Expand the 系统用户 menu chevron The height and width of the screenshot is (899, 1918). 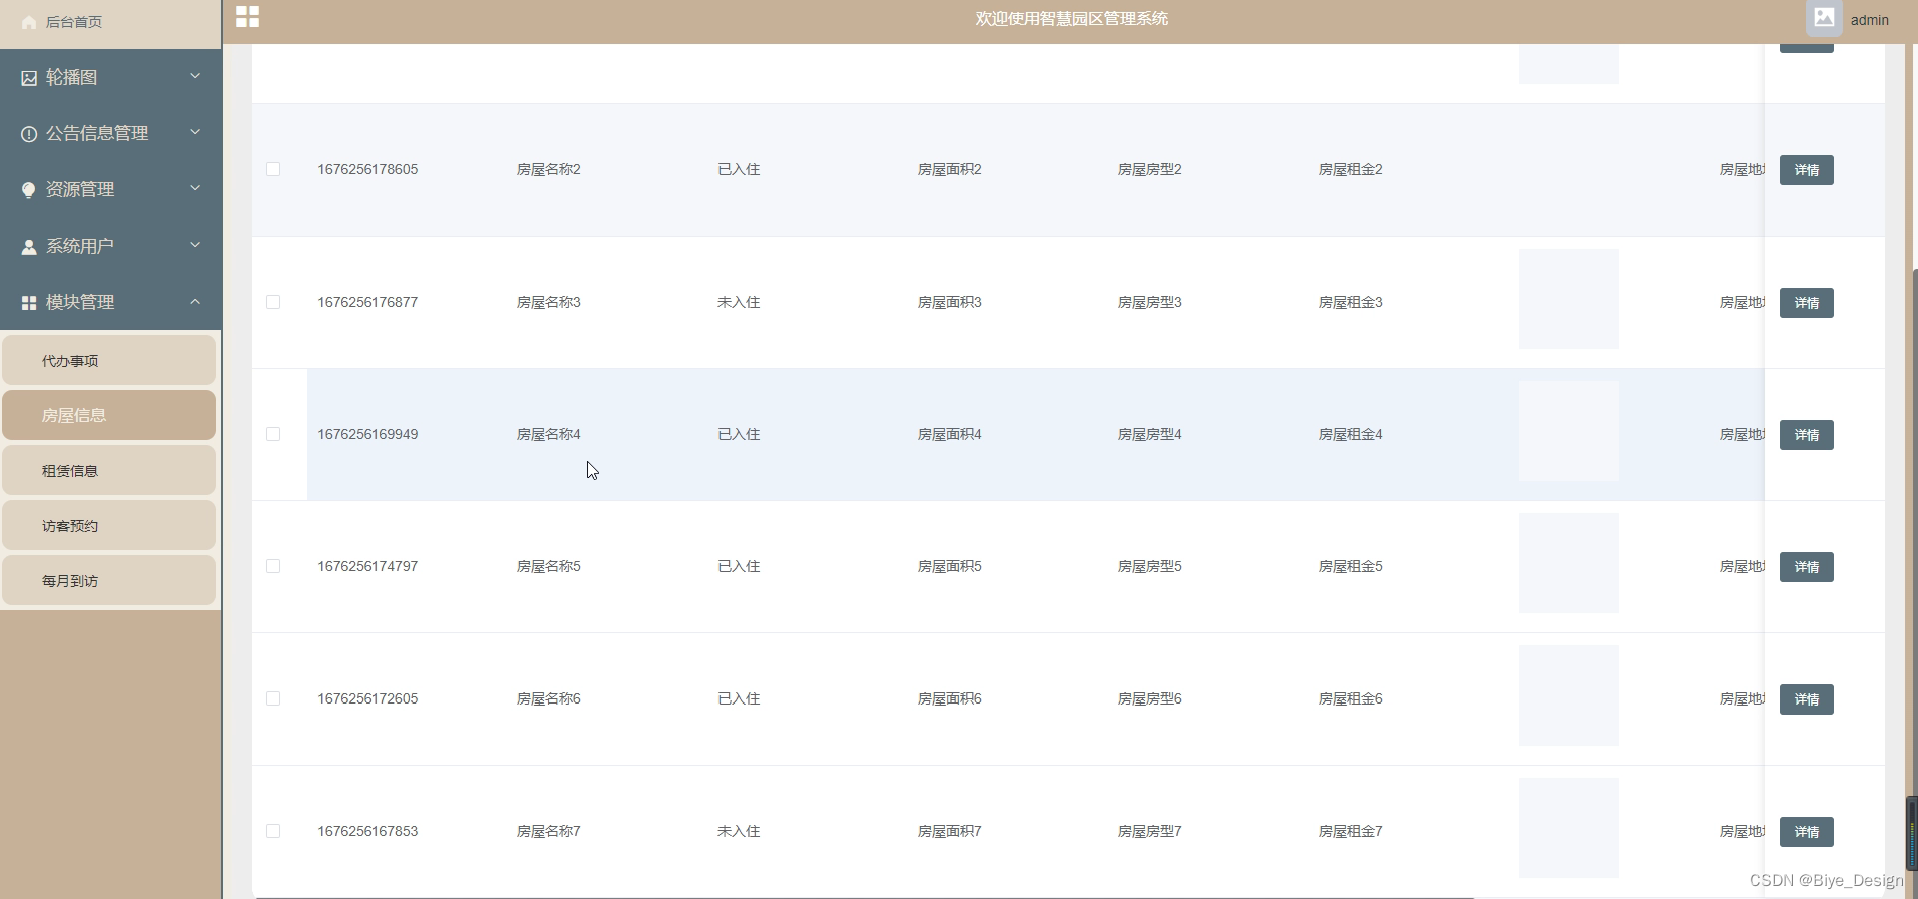click(195, 245)
